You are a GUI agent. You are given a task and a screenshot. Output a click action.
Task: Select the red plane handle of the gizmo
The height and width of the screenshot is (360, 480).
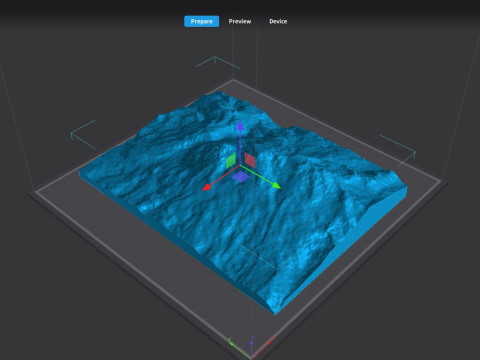click(x=250, y=160)
